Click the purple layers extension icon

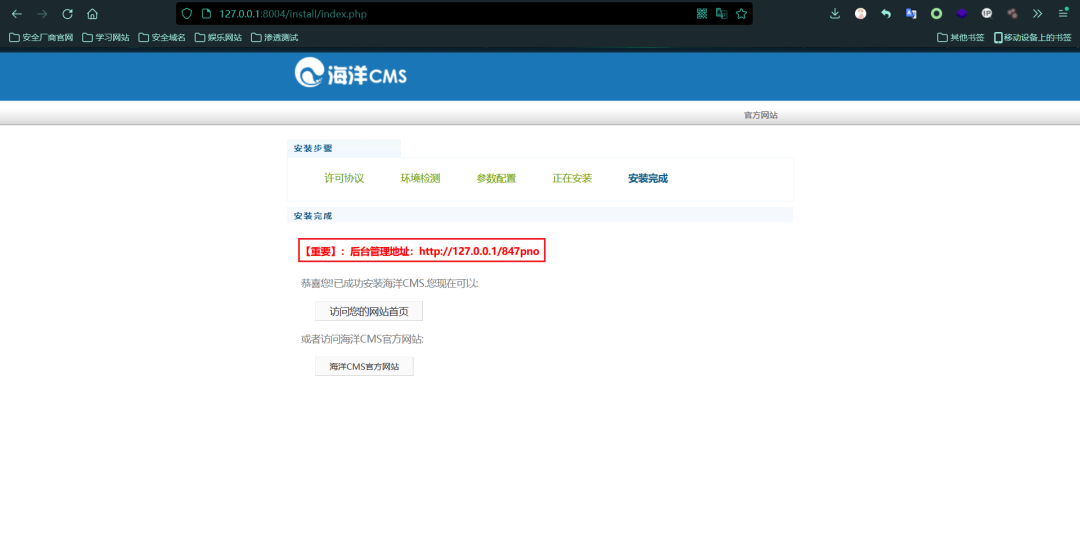962,13
